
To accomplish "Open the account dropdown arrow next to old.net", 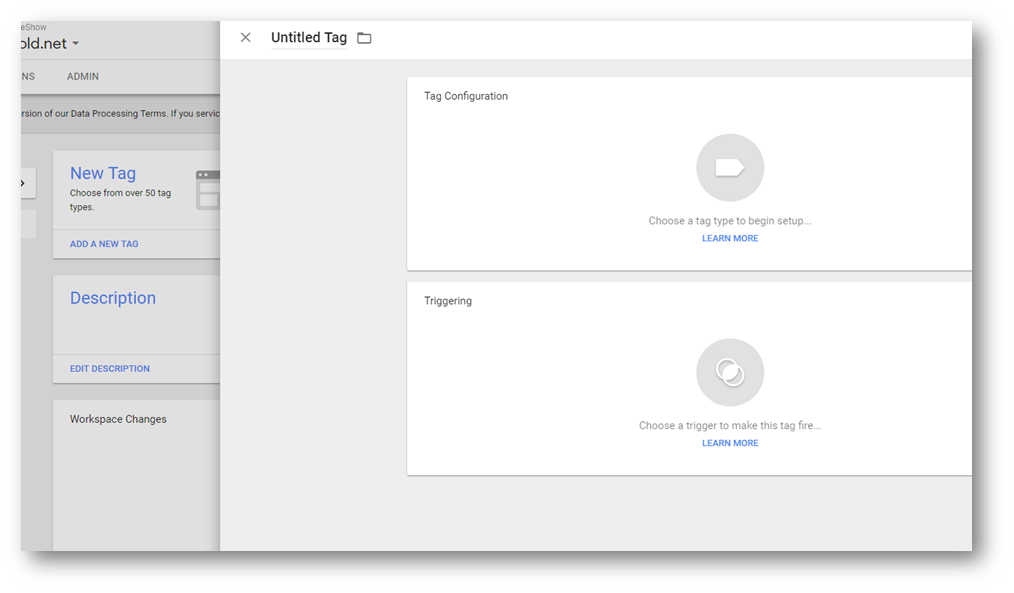I will point(75,44).
